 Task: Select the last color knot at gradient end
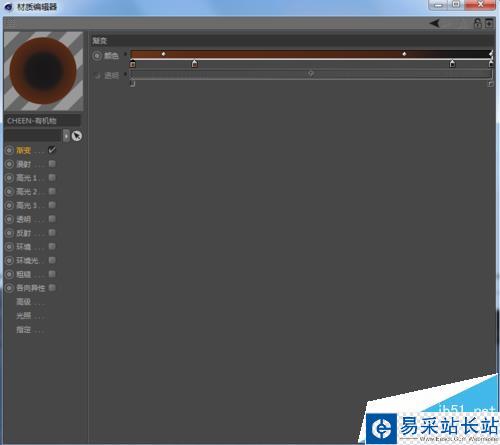click(x=491, y=64)
